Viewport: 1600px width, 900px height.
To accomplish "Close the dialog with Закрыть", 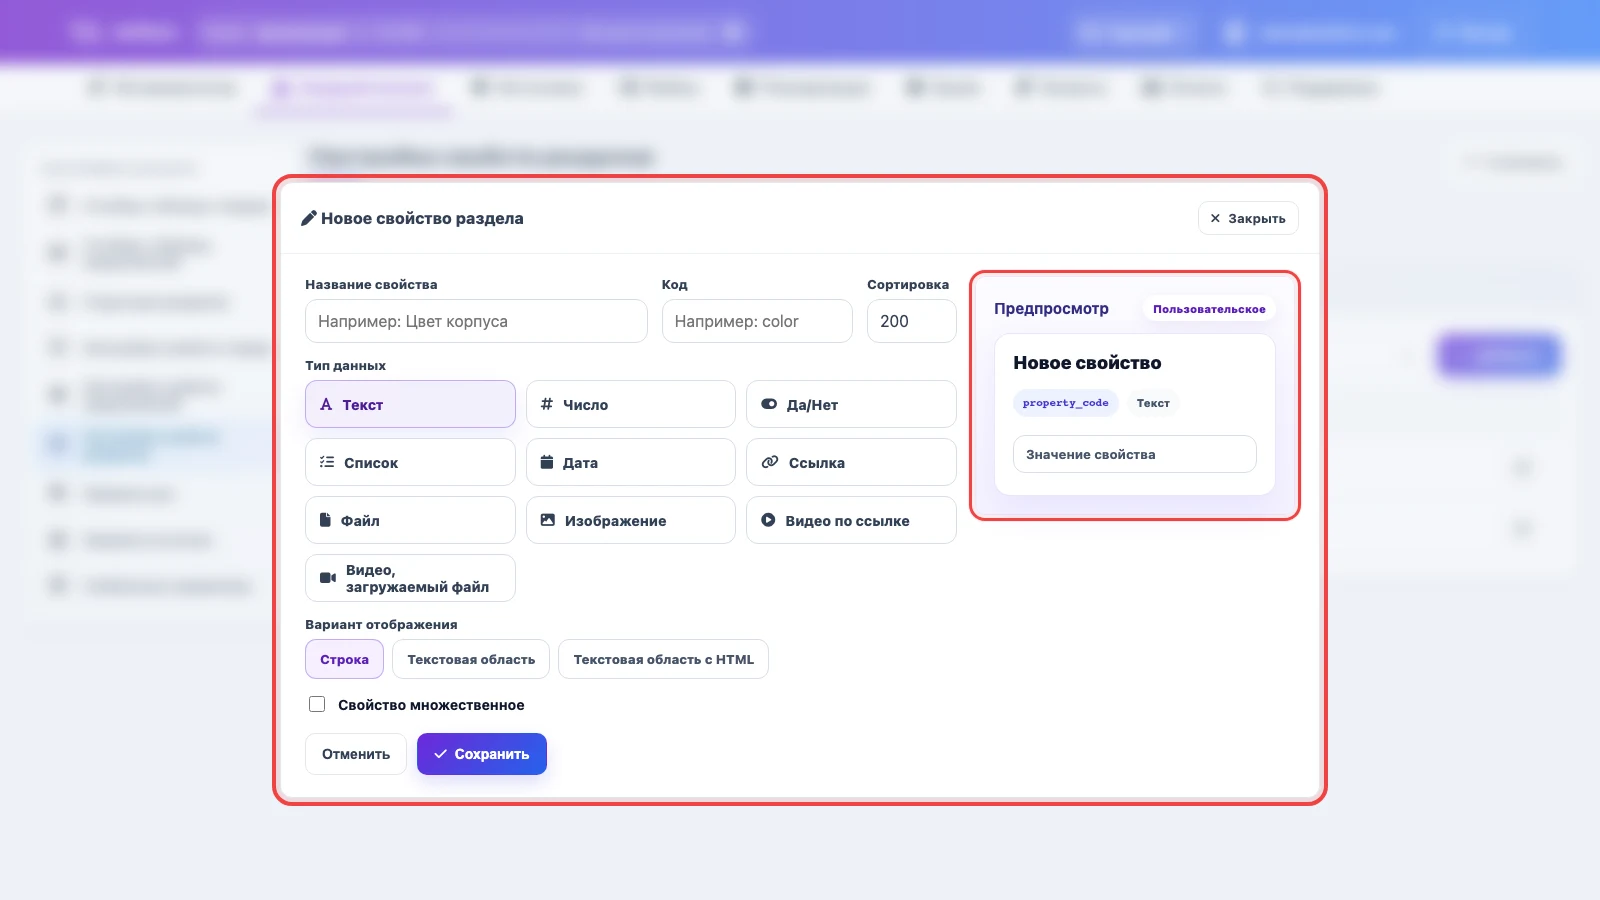I will [1248, 218].
